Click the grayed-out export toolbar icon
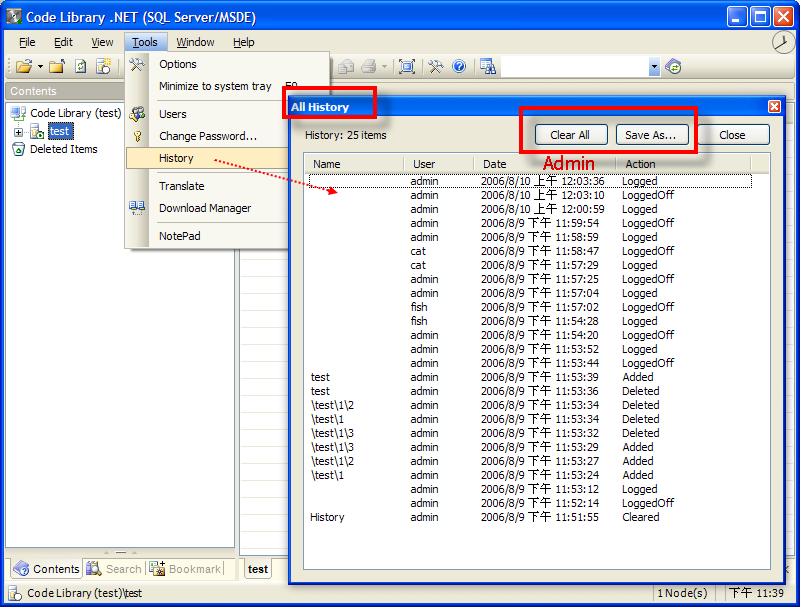 click(x=346, y=67)
